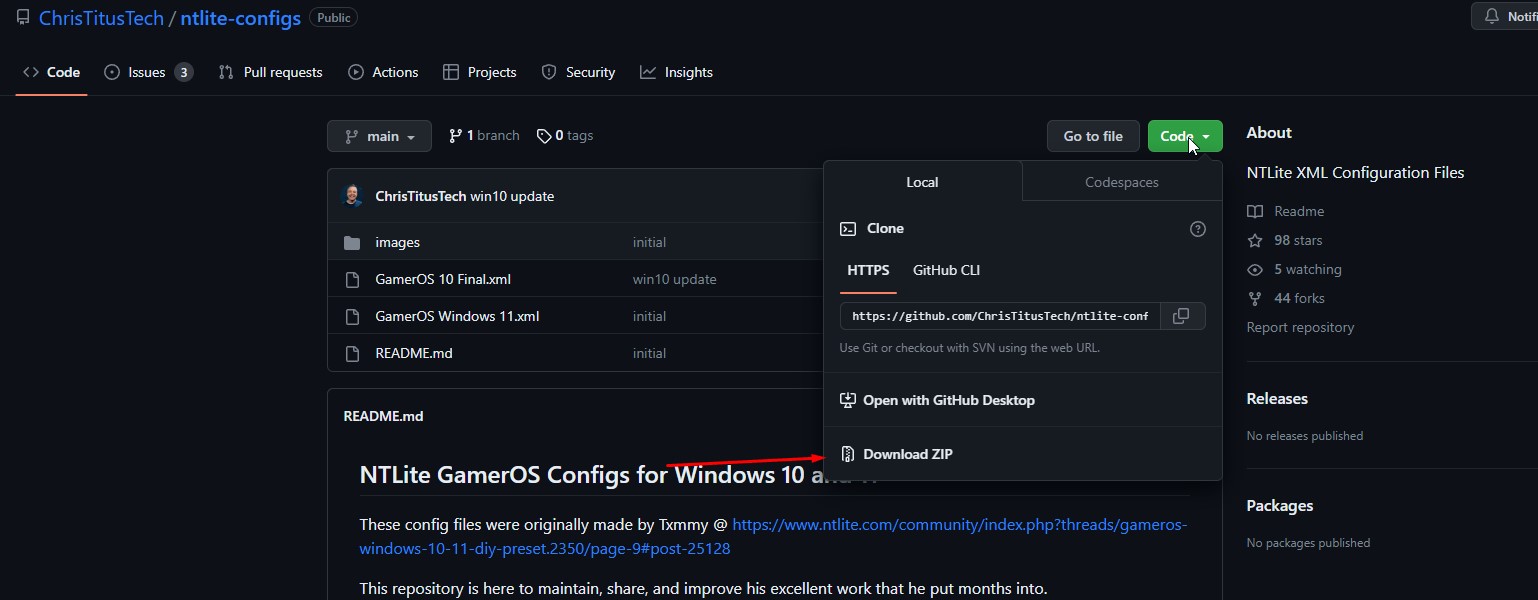The width and height of the screenshot is (1538, 600).
Task: Click the repository book icon in header
Action: click(23, 16)
